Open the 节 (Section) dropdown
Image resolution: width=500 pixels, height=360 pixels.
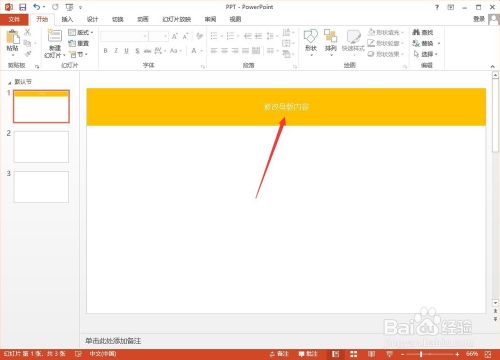tap(78, 54)
